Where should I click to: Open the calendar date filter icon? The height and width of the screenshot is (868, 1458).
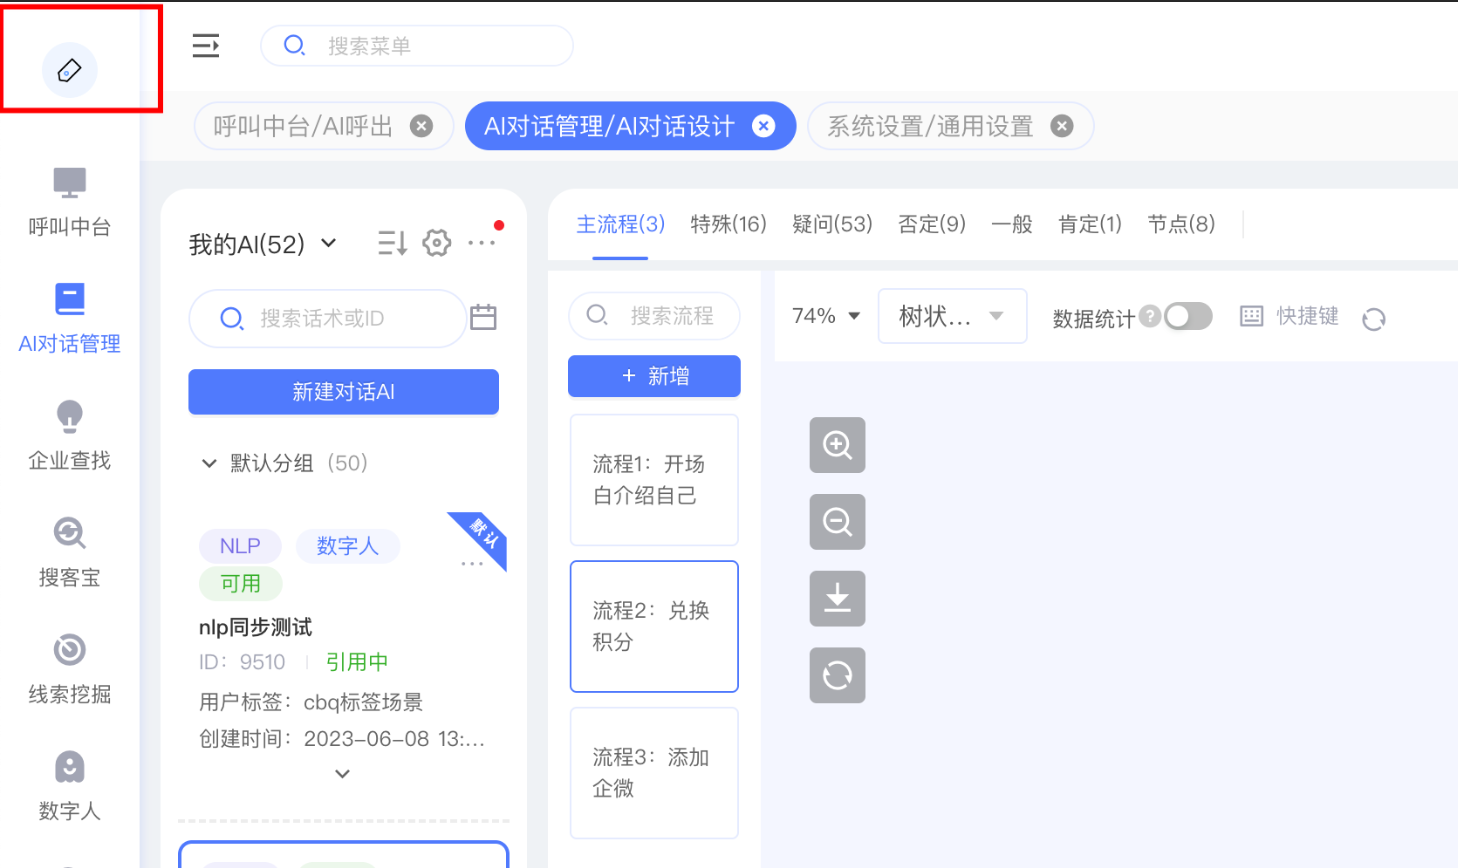[x=483, y=318]
